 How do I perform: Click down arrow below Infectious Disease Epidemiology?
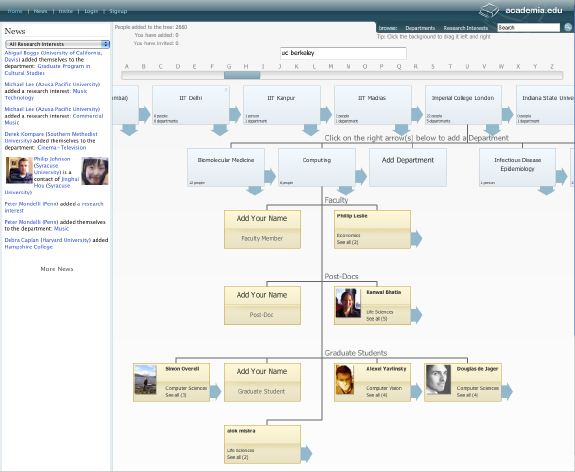(546, 191)
